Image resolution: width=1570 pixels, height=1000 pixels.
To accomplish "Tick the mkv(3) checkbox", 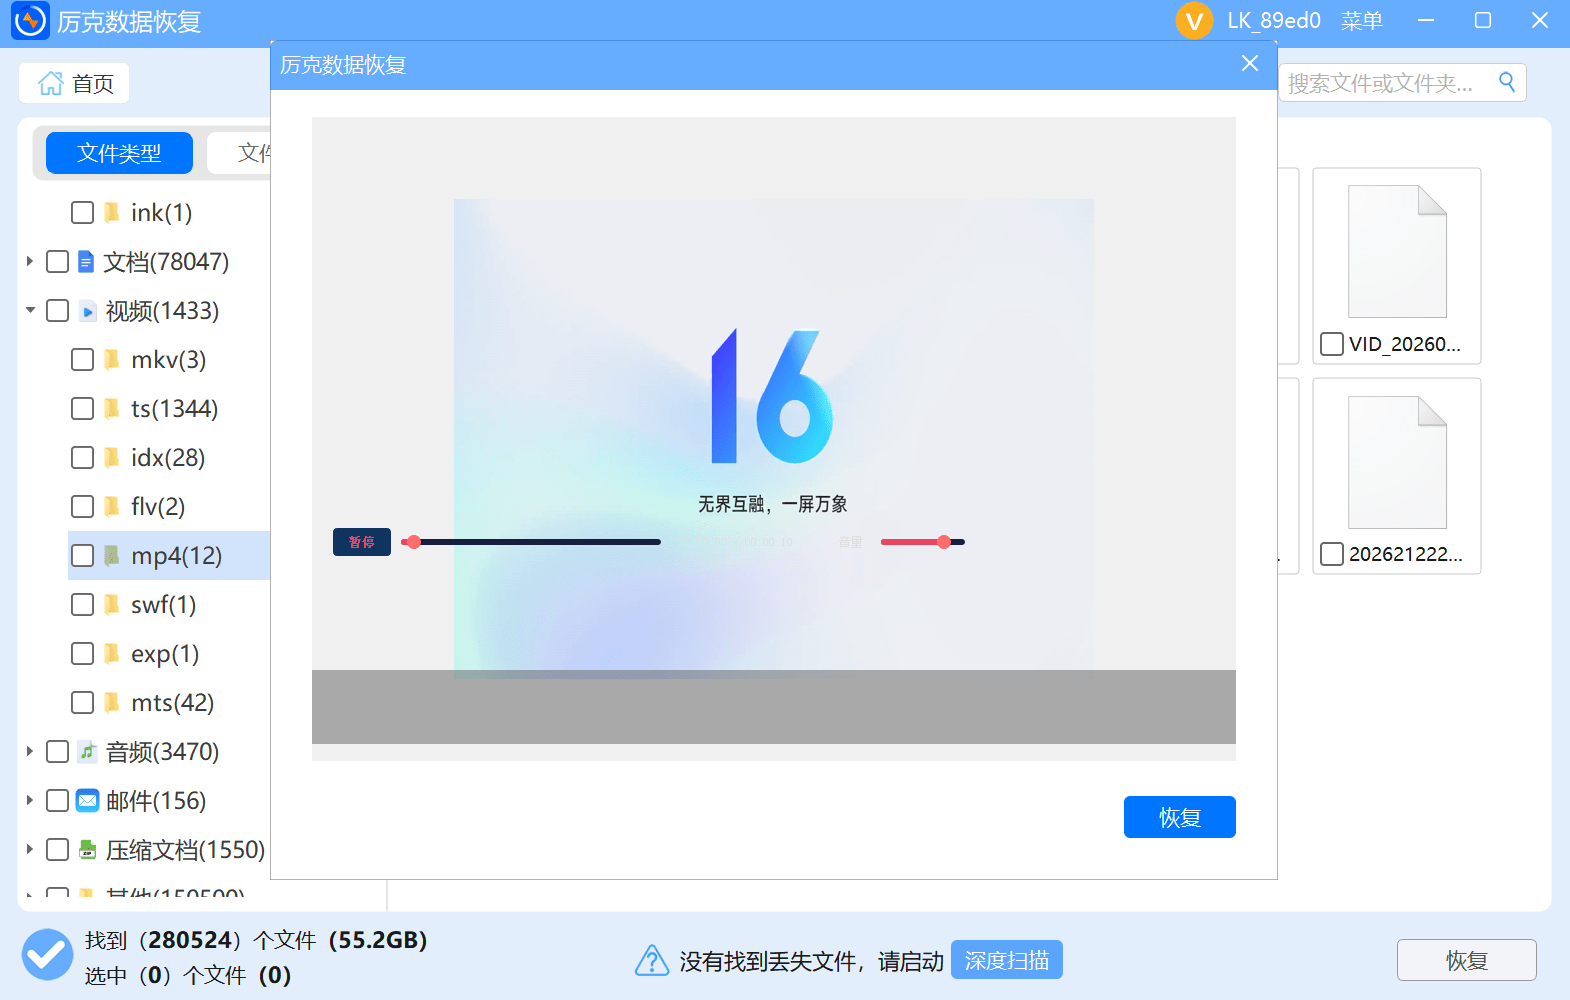I will click(83, 360).
